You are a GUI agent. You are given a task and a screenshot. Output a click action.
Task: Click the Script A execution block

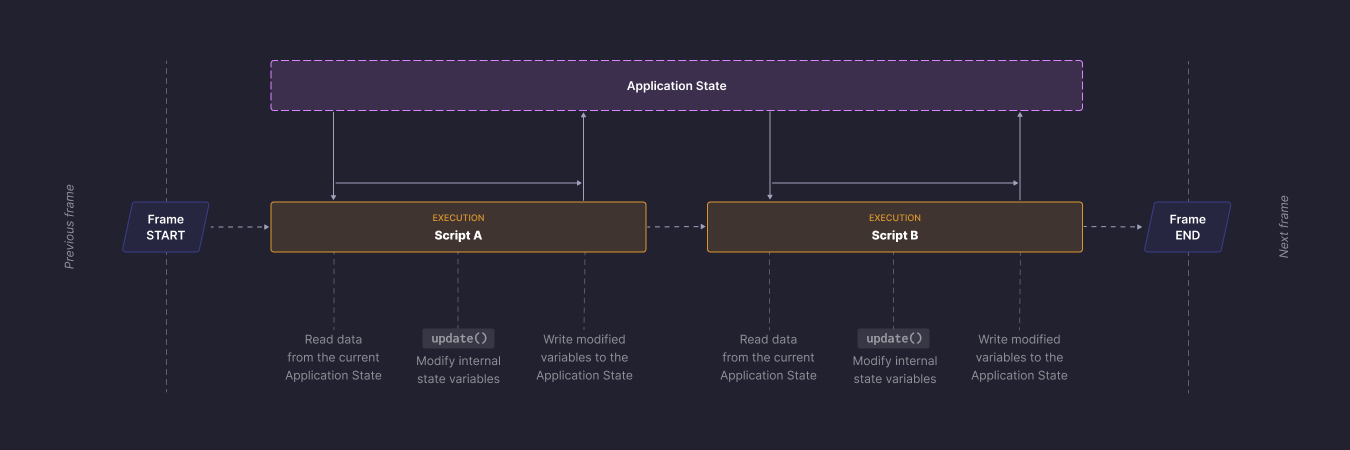pos(458,227)
